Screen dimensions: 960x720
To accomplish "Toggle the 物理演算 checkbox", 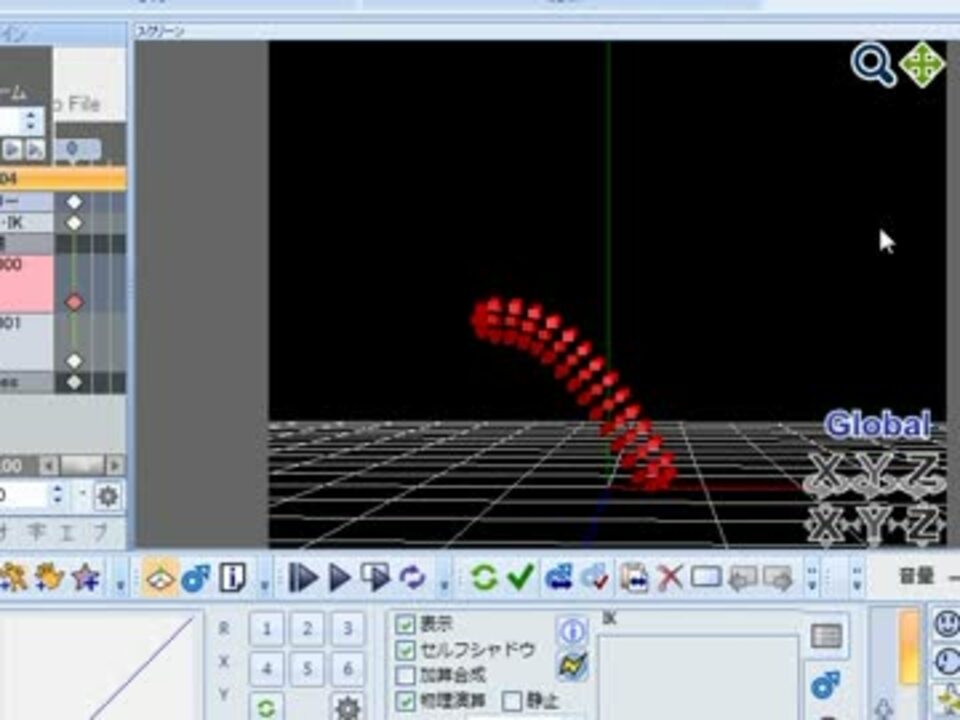I will 405,700.
